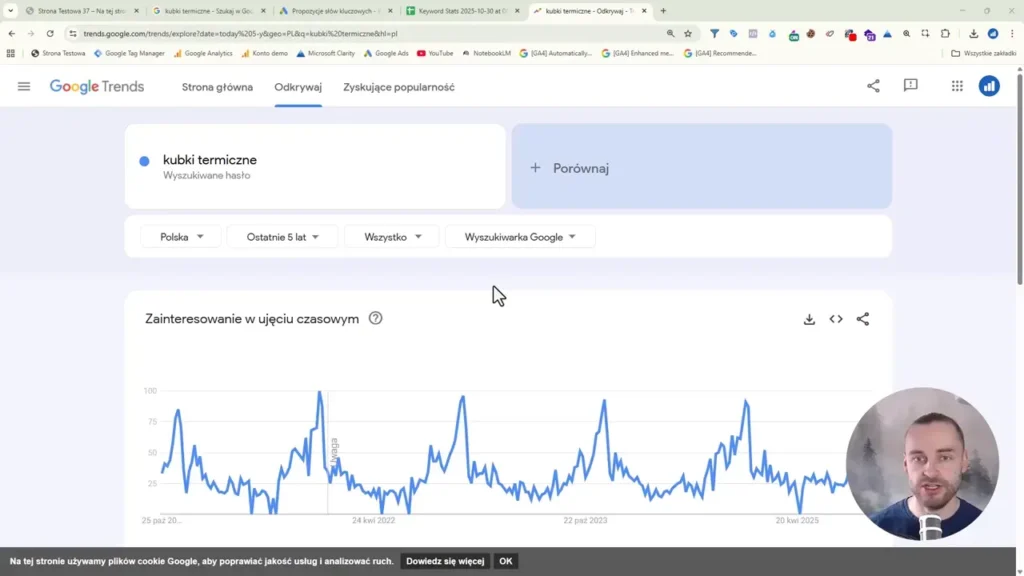Viewport: 1024px width, 576px height.
Task: Open the Google account avatar
Action: click(989, 86)
